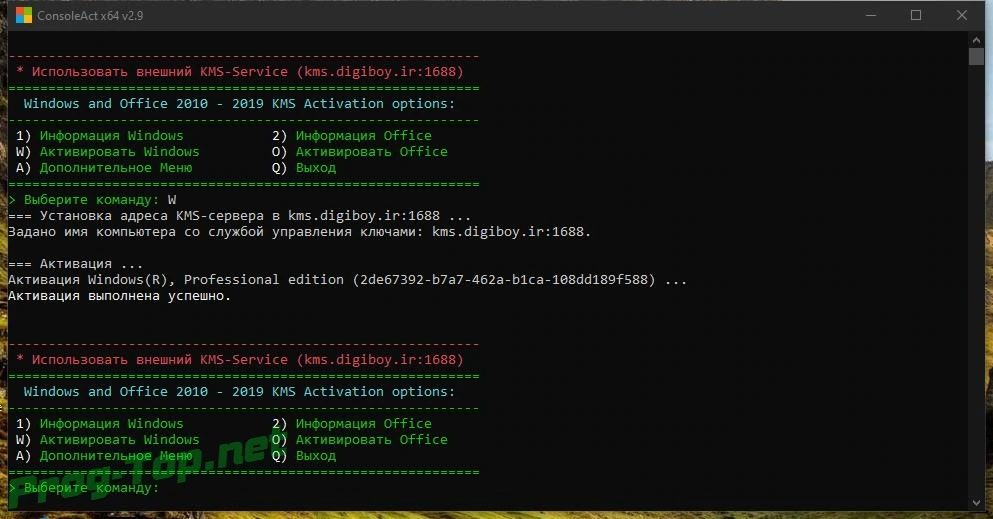The image size is (993, 519).
Task: Click the first 'Windows and Office 2010 - 2019' heading
Action: (x=239, y=104)
